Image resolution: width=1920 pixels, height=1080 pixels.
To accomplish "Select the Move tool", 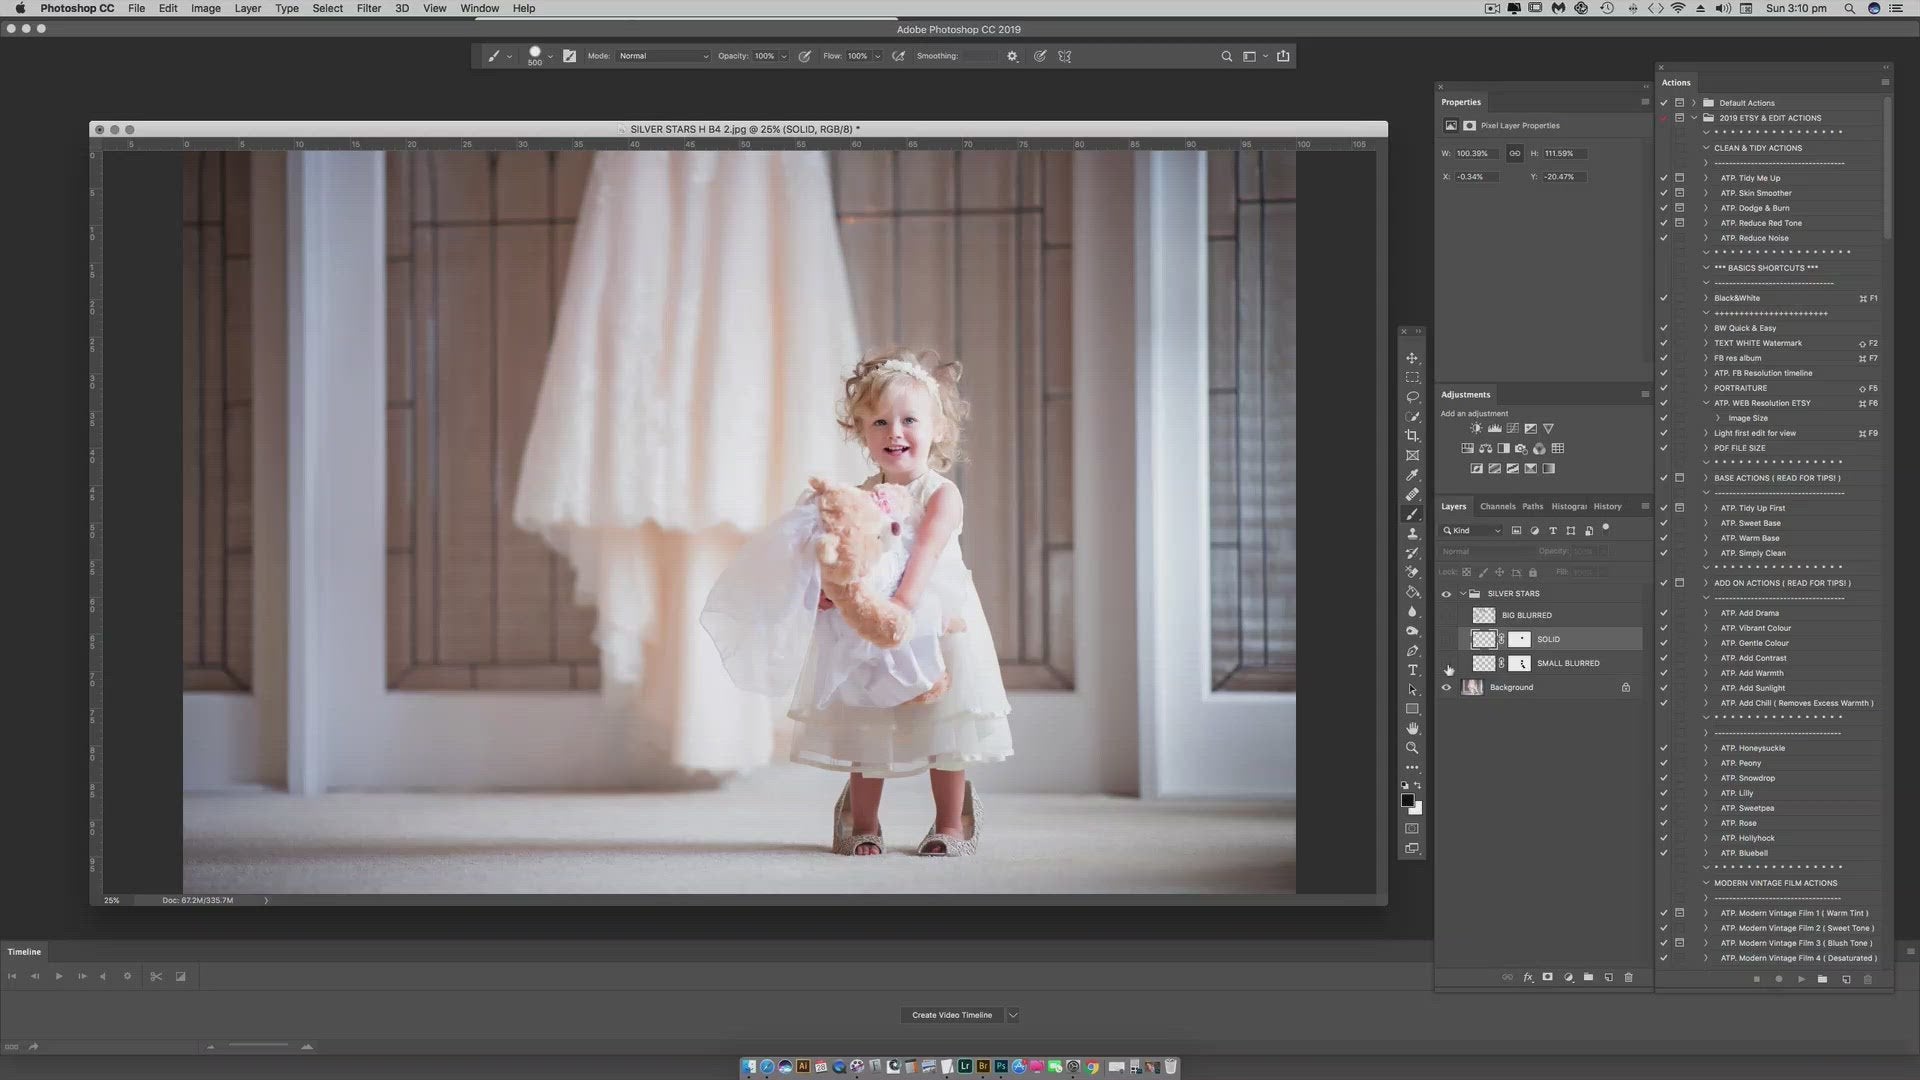I will click(1411, 357).
